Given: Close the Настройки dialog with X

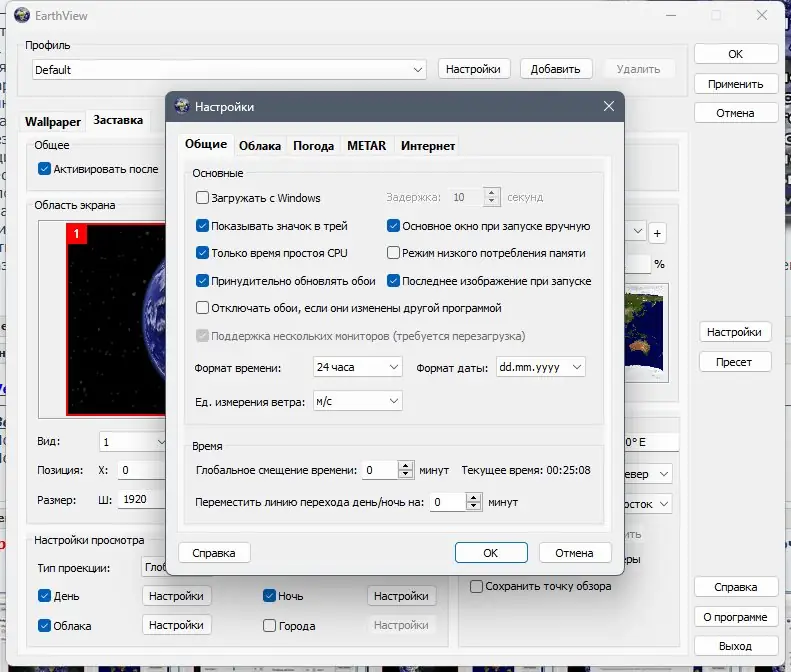Looking at the screenshot, I should (x=609, y=106).
